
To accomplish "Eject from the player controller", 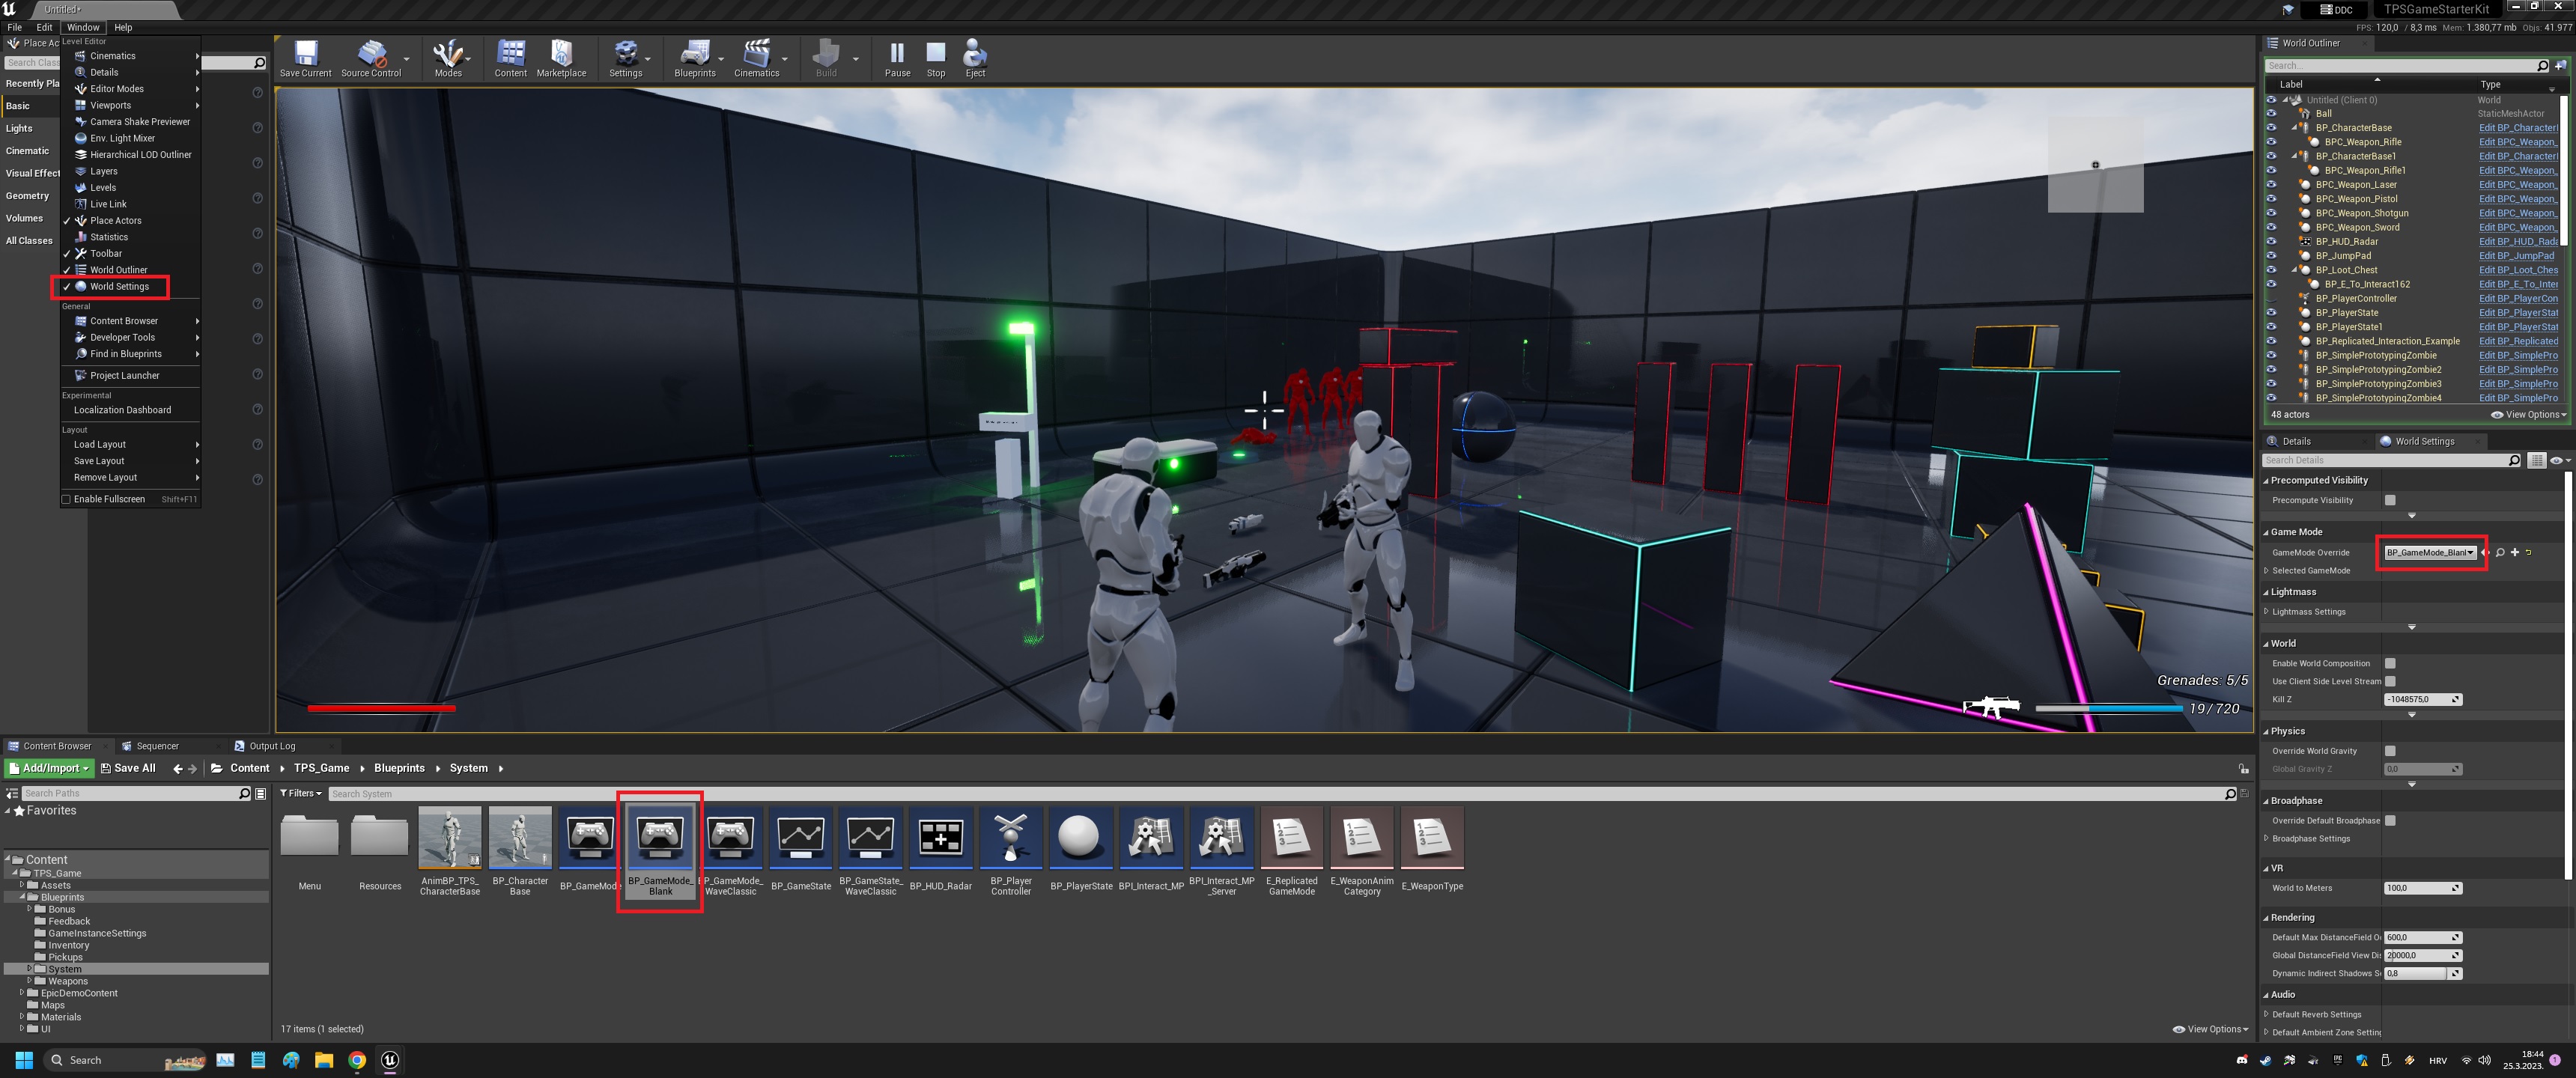I will click(x=975, y=58).
